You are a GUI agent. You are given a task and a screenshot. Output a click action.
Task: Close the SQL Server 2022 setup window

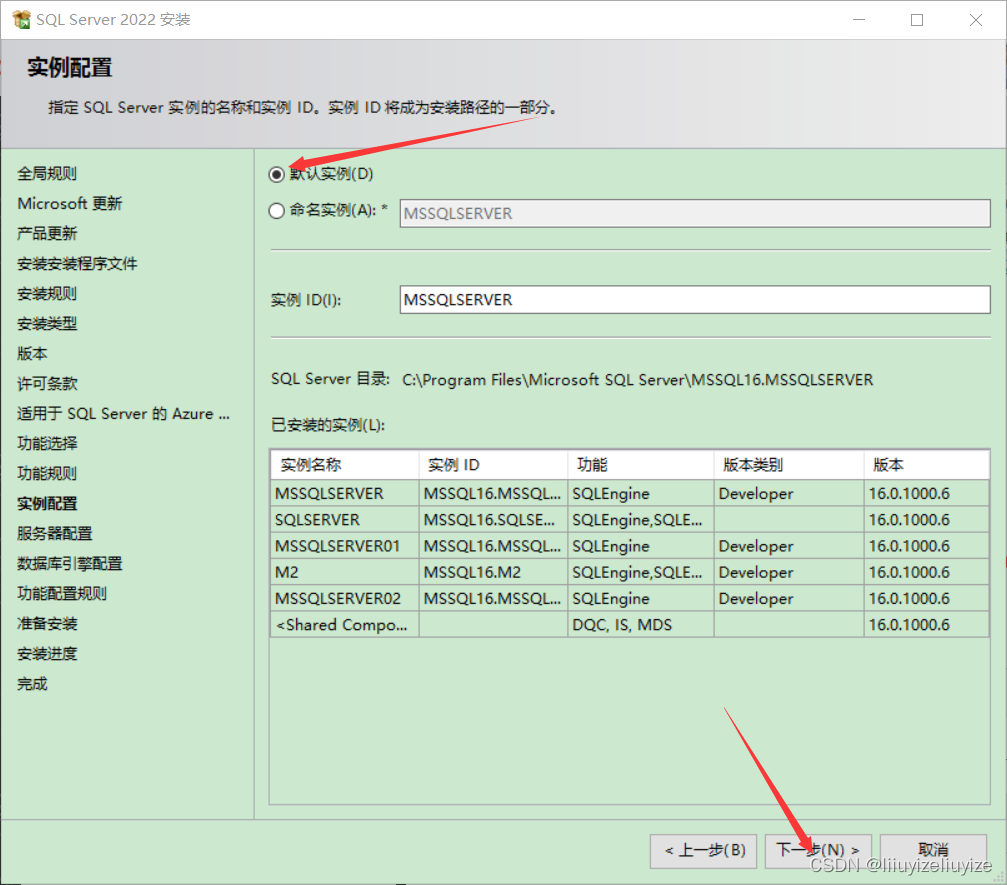point(976,20)
